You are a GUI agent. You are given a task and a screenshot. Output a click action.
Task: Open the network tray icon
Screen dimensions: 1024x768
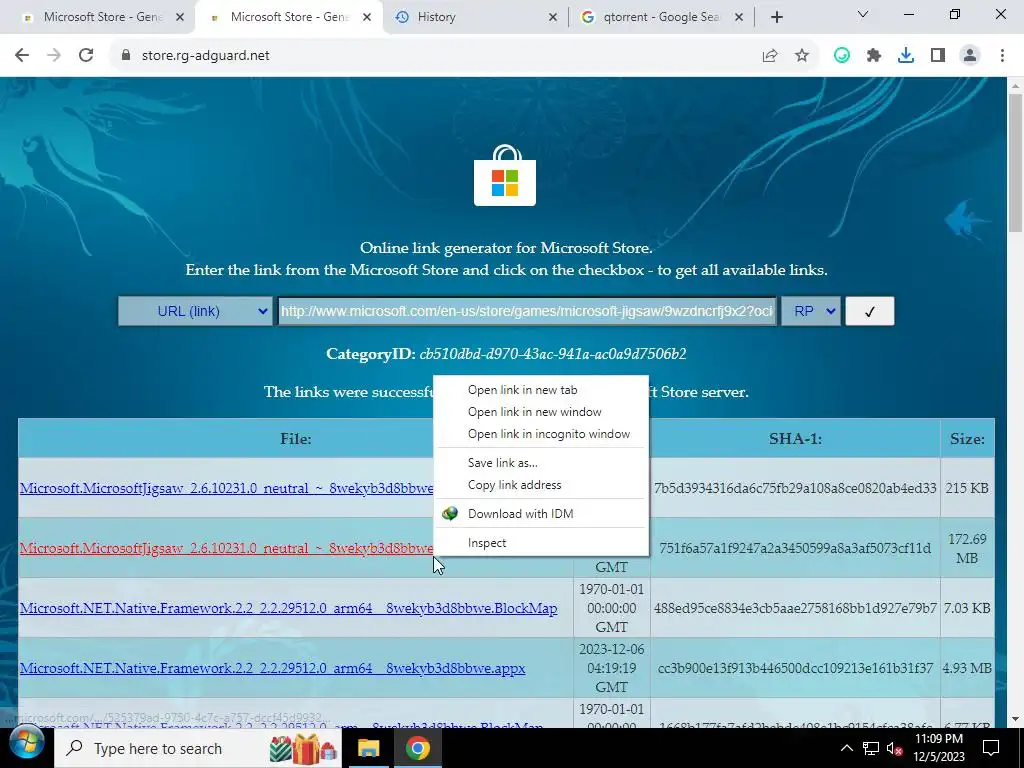[871, 748]
